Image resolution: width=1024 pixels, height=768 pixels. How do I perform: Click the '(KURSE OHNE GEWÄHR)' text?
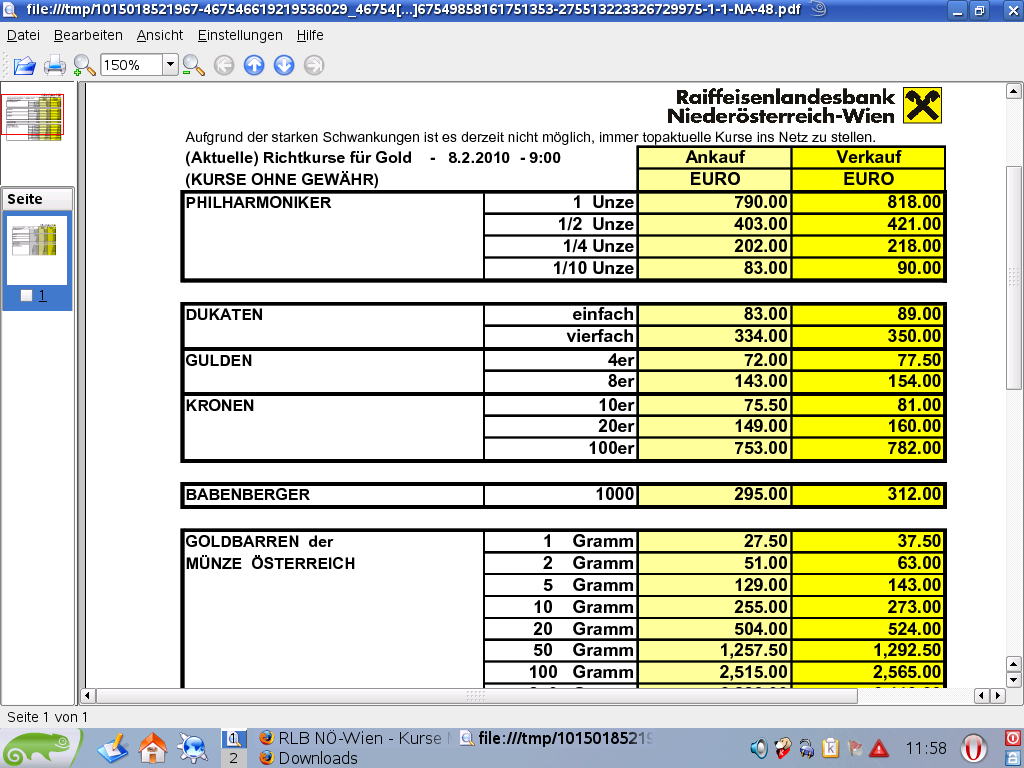pyautogui.click(x=282, y=180)
